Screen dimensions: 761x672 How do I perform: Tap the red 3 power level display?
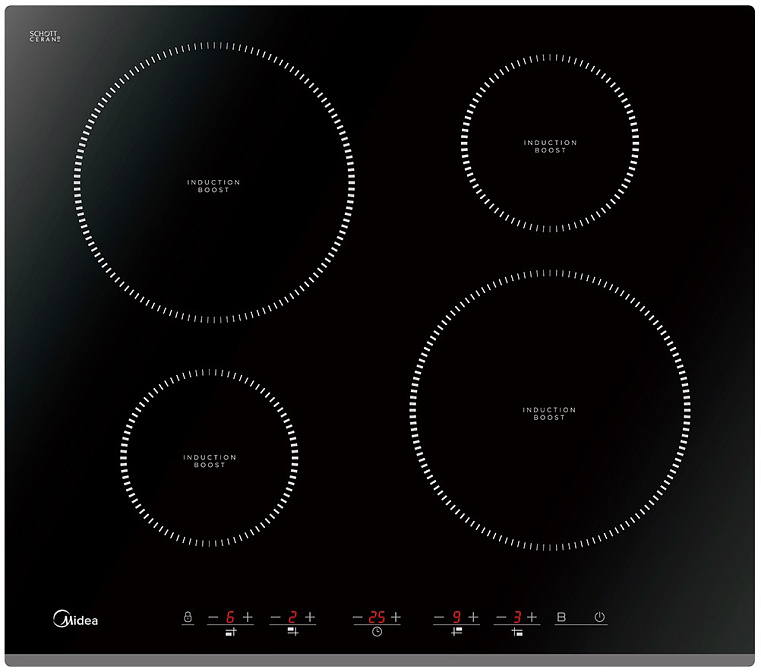(x=517, y=617)
